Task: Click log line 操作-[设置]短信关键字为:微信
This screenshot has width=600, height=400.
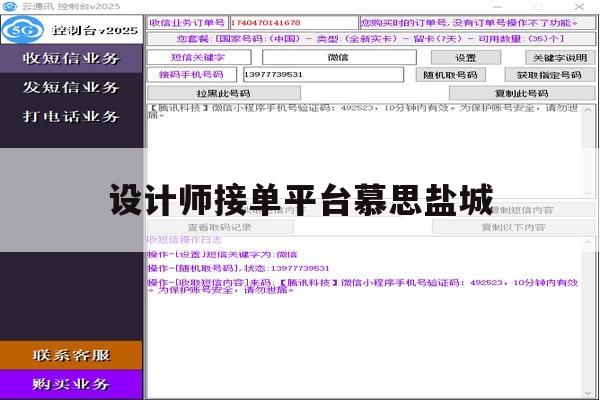Action: click(x=222, y=254)
